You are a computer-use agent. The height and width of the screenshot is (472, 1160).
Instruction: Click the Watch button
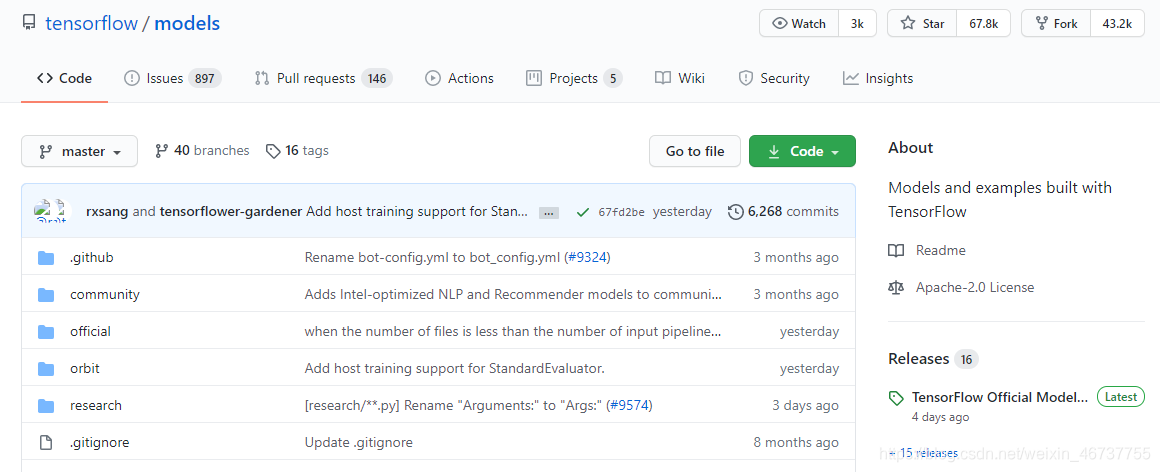tap(799, 24)
